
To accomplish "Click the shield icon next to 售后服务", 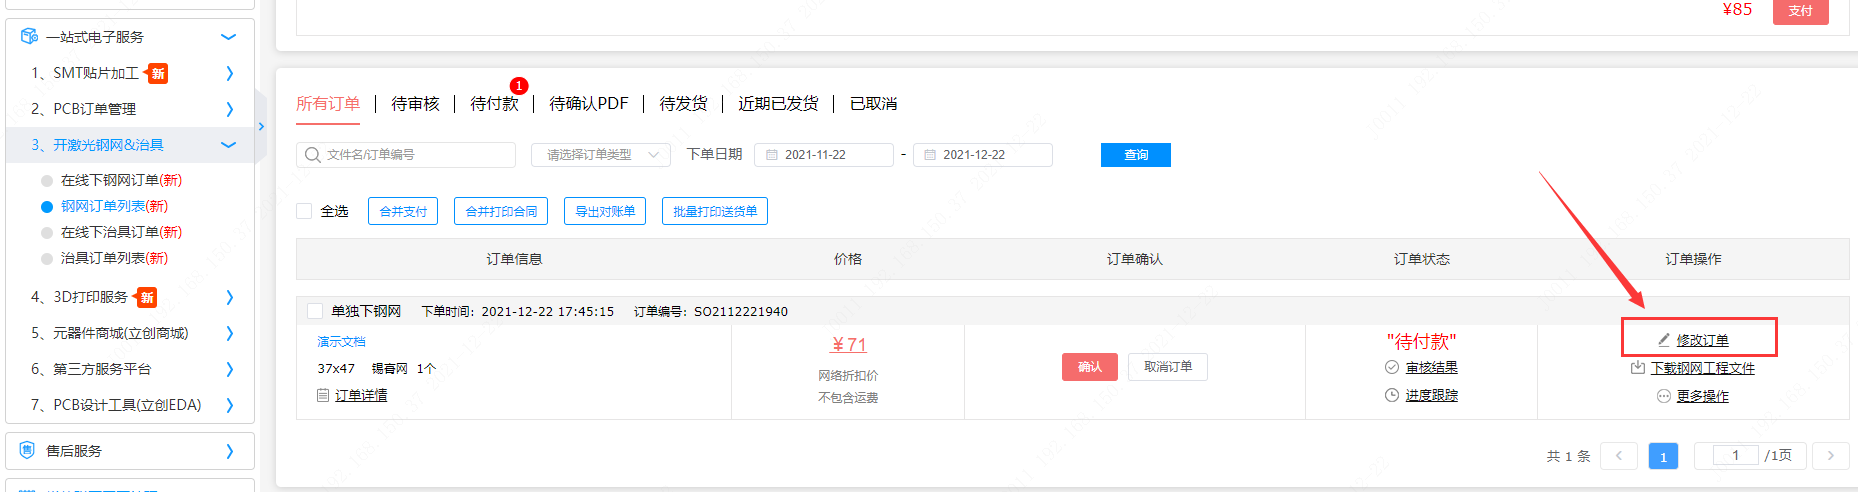I will pos(27,450).
